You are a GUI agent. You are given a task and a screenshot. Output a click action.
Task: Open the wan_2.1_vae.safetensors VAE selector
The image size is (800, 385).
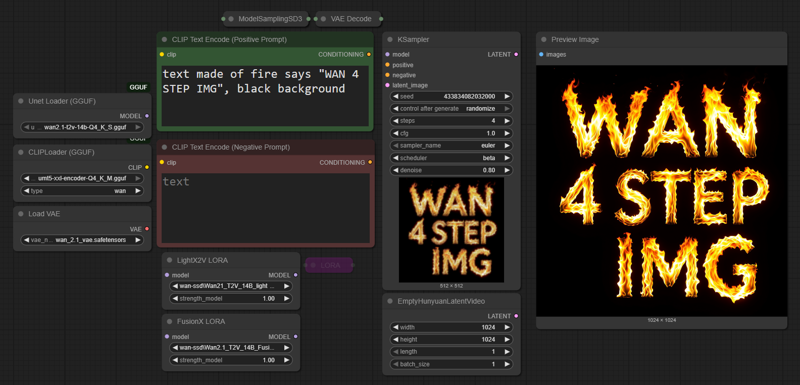click(82, 240)
